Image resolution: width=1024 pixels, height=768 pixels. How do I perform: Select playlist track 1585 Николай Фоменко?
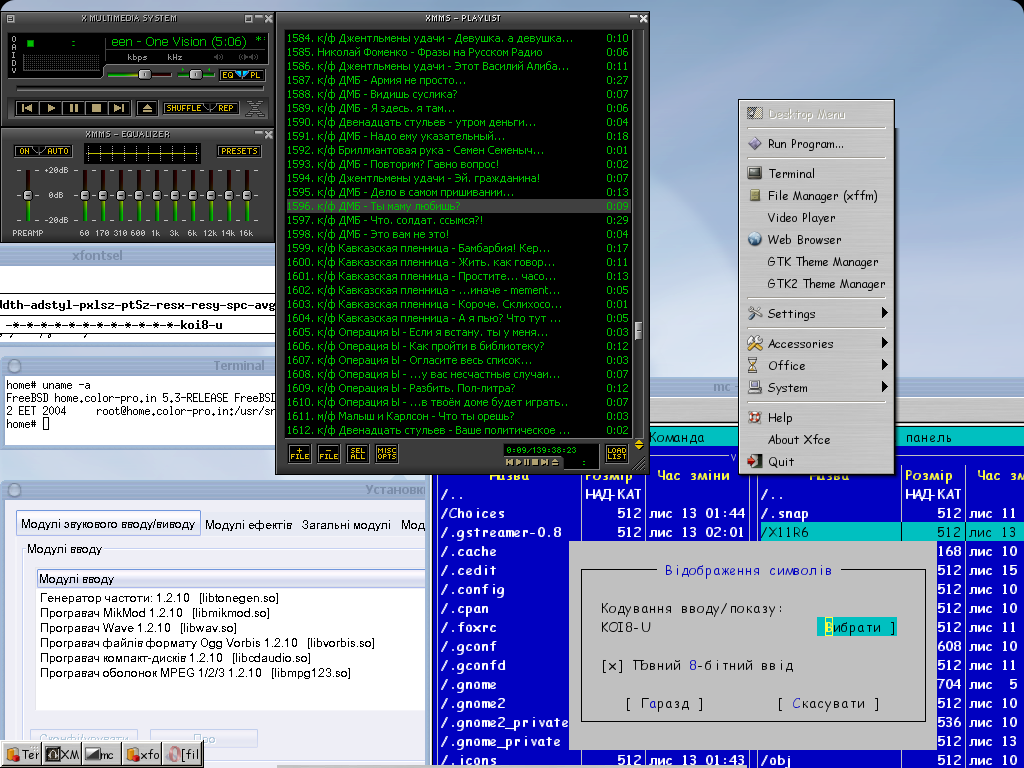(457, 52)
